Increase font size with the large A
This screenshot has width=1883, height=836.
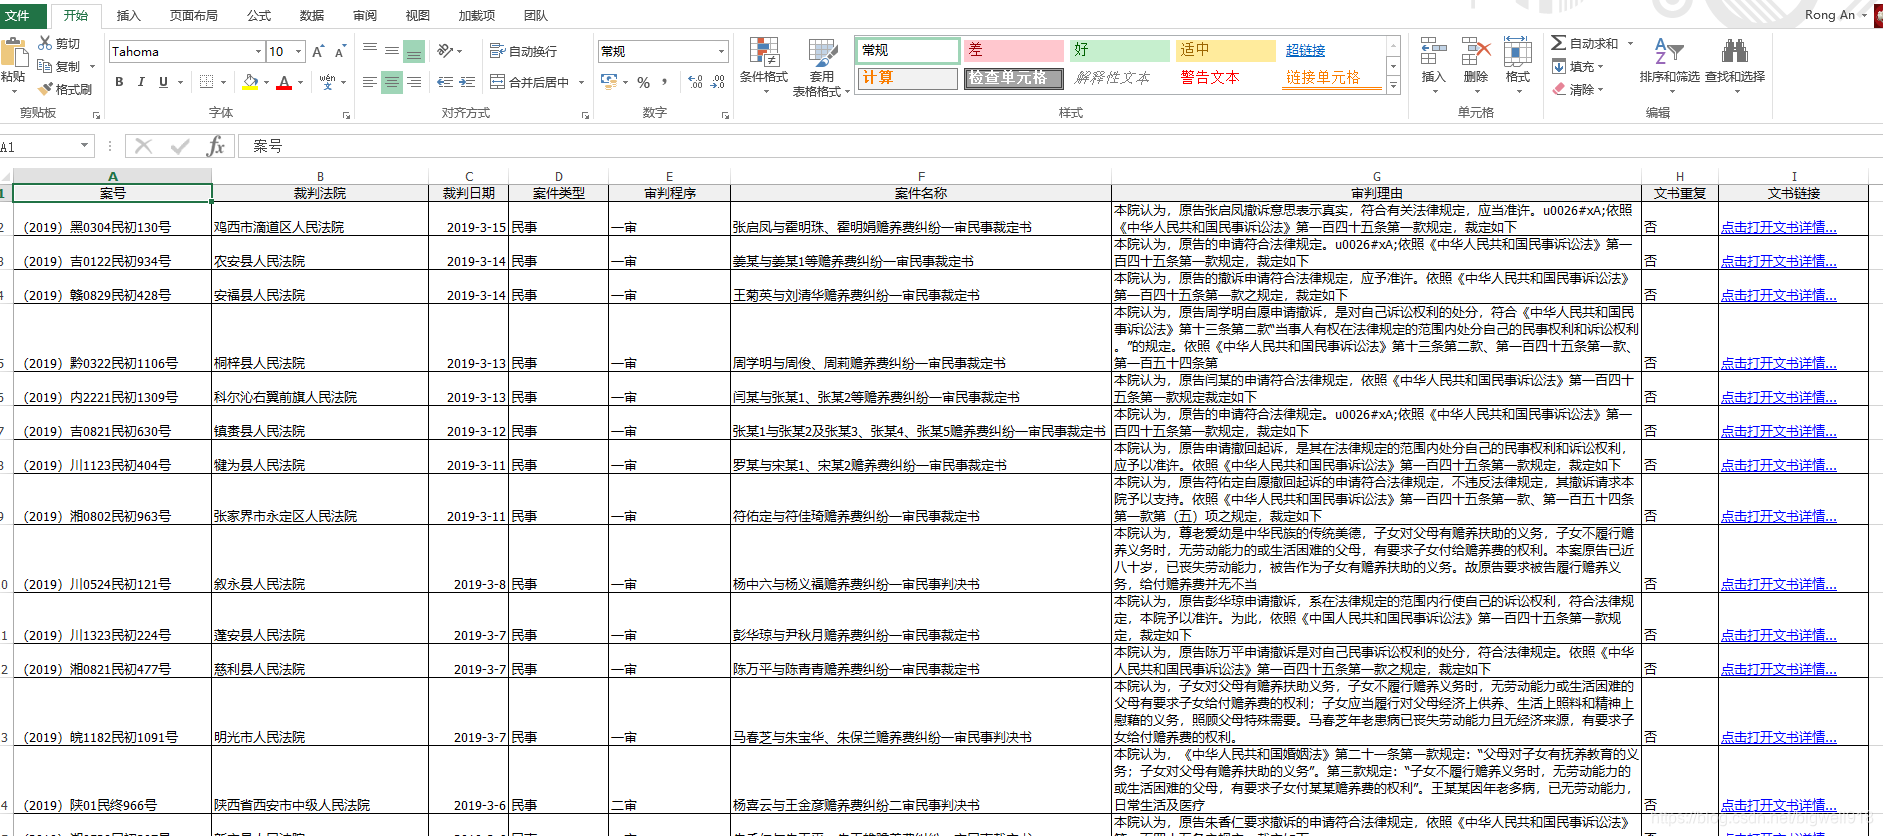coord(318,51)
